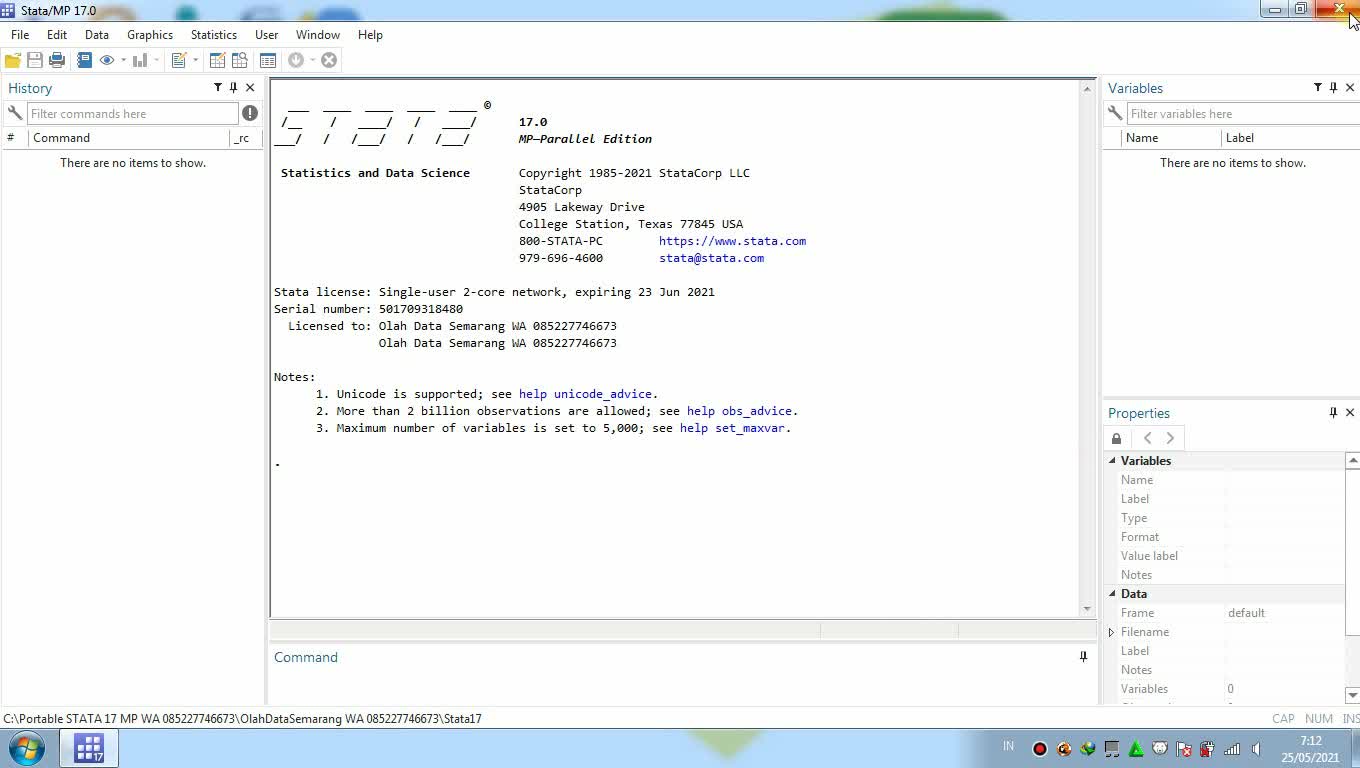Screen dimensions: 1360x768
Task: Open the Do-file Editor icon
Action: point(179,60)
